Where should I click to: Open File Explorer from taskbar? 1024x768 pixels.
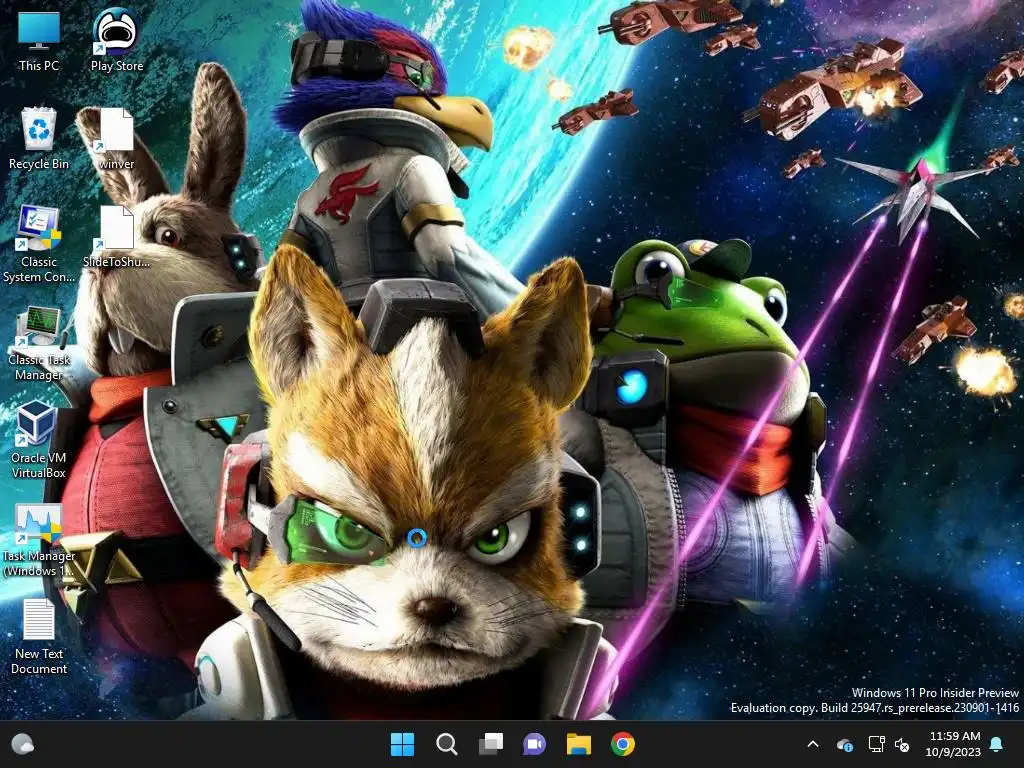point(579,744)
